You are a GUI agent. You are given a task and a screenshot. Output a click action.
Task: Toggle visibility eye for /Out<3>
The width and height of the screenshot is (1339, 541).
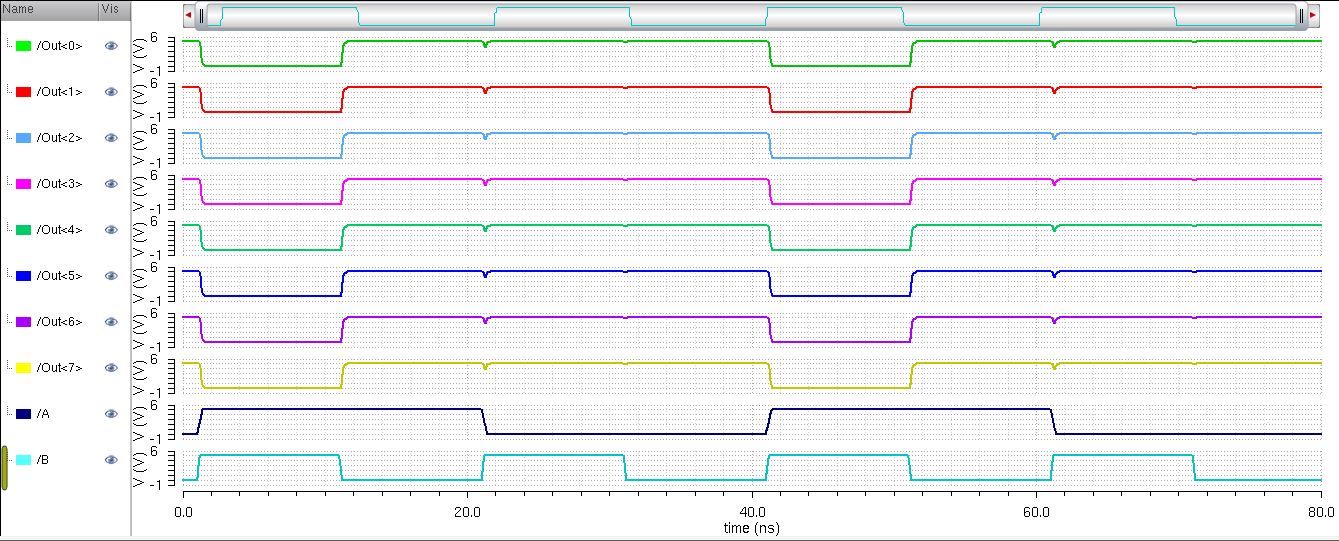coord(111,184)
